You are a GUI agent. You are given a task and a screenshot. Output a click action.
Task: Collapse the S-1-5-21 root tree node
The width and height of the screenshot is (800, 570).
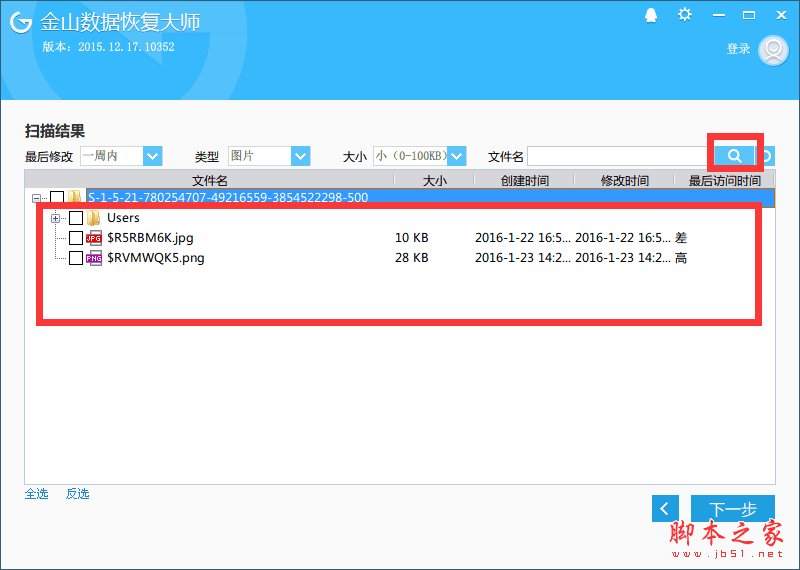[36, 198]
